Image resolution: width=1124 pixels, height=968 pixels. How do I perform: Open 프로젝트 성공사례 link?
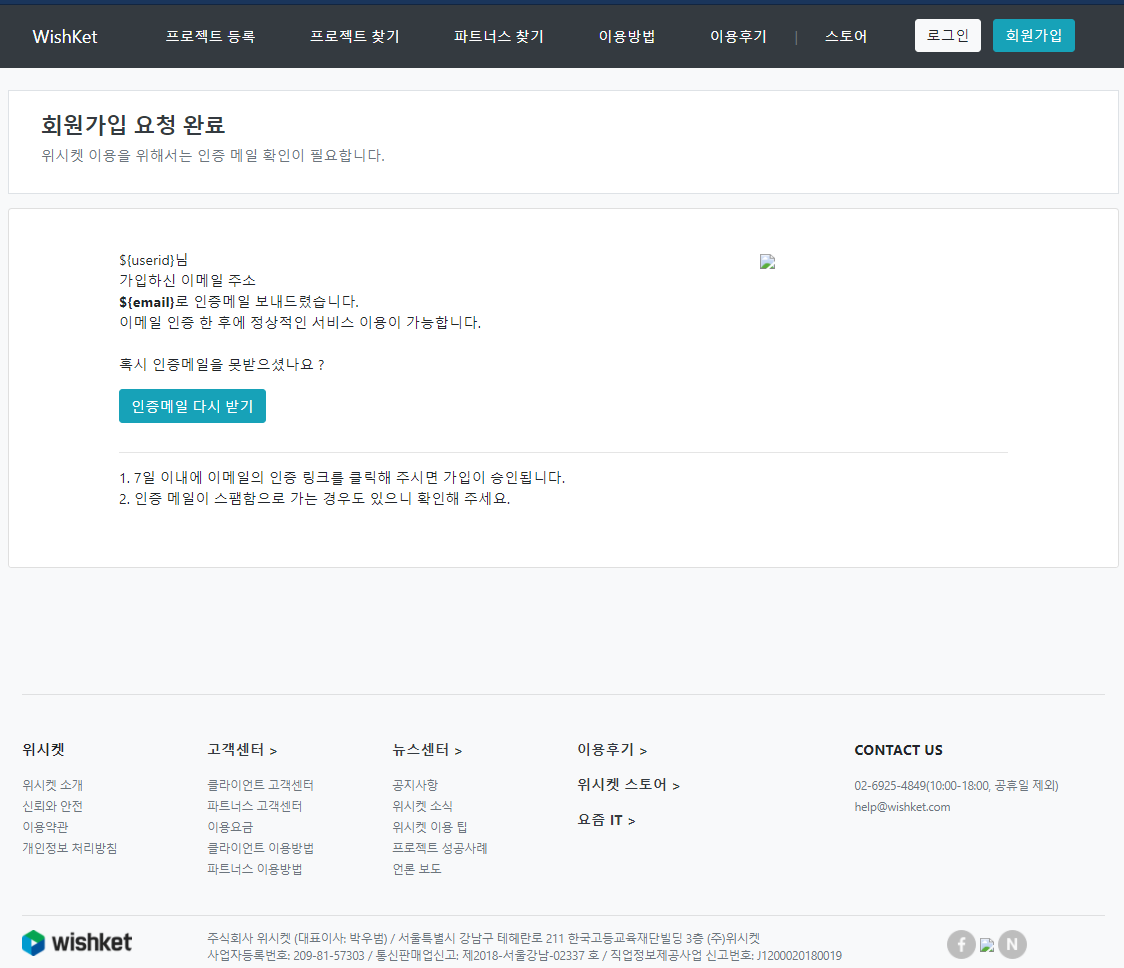[439, 848]
